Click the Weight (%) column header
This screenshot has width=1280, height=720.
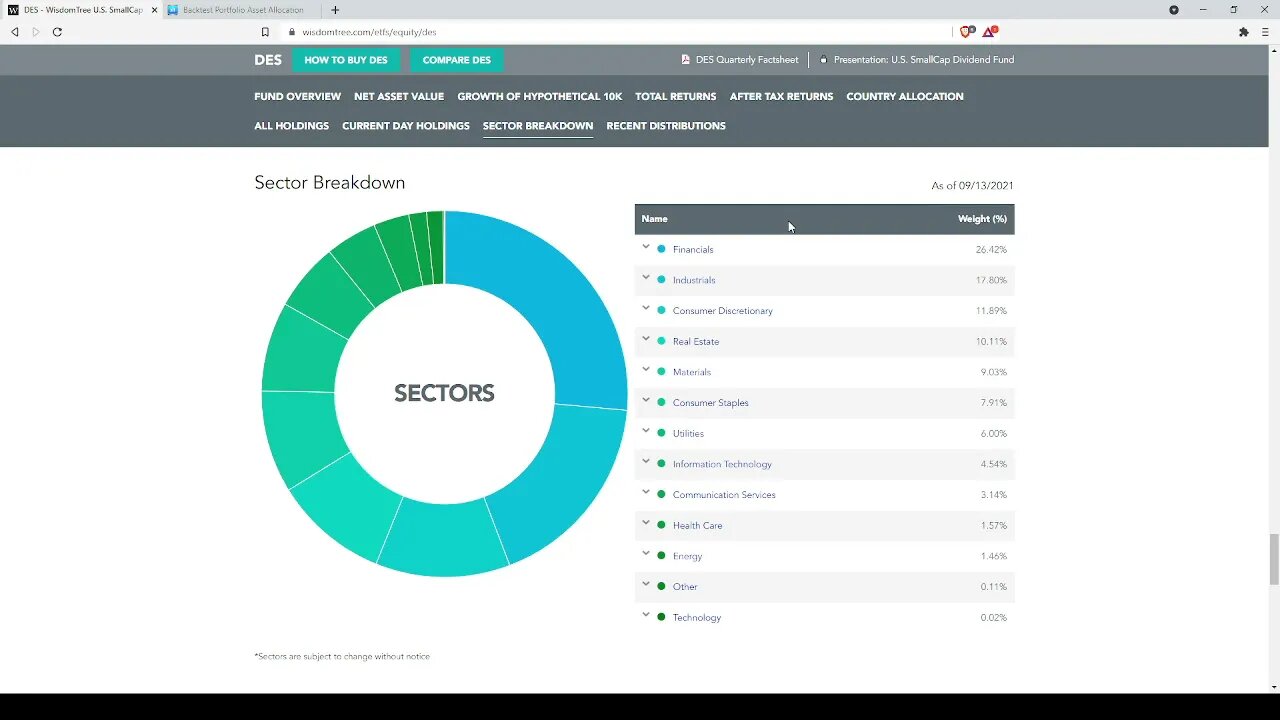(x=982, y=219)
